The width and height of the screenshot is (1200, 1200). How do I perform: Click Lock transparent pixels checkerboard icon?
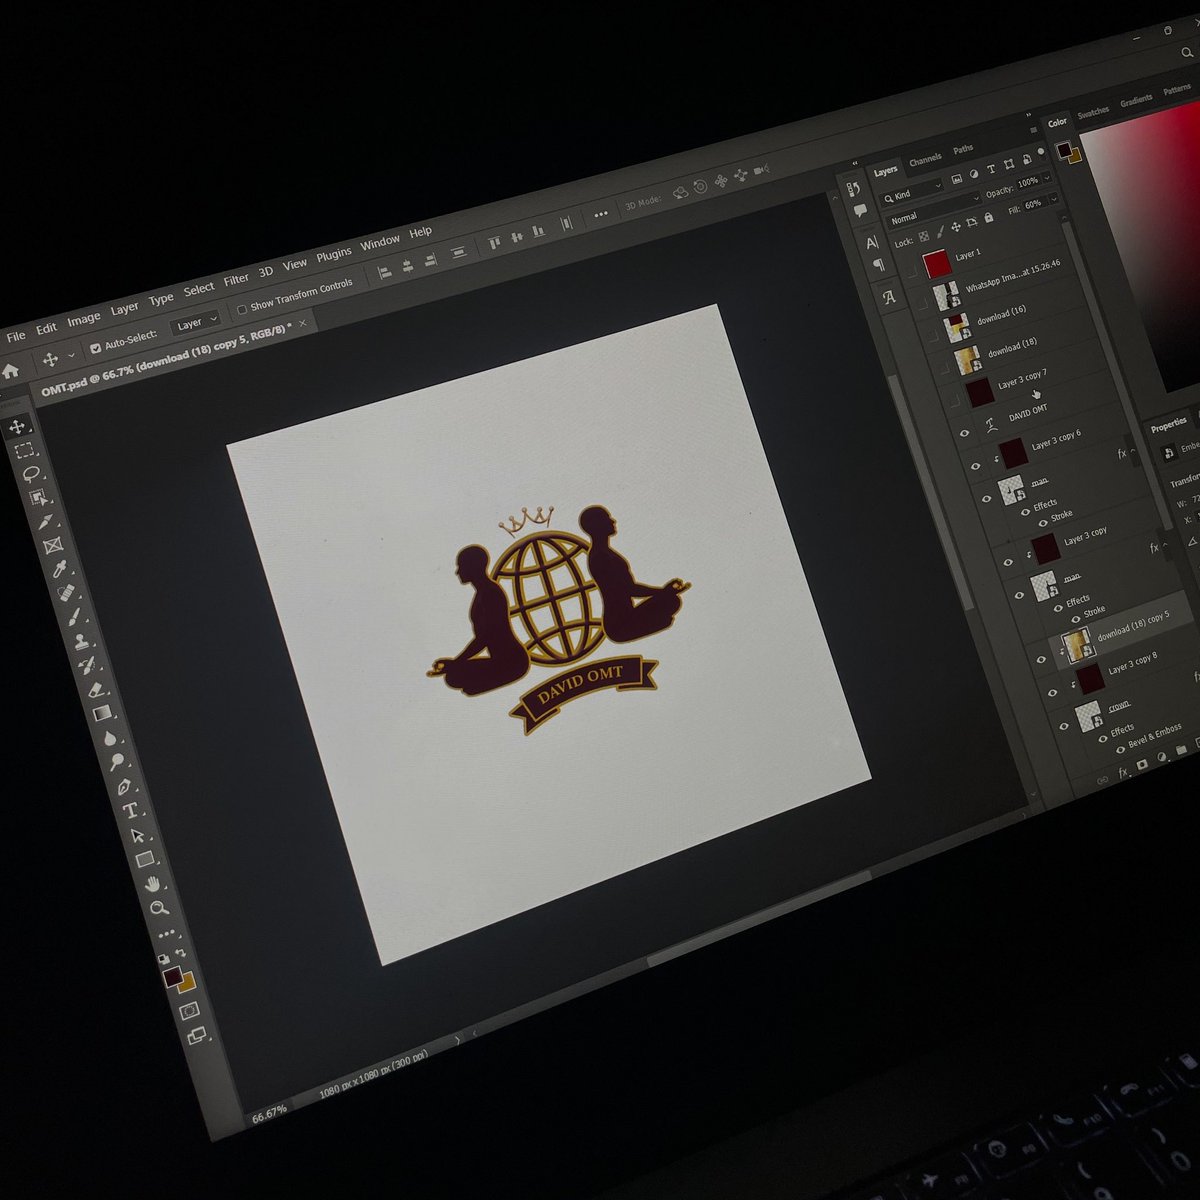924,238
